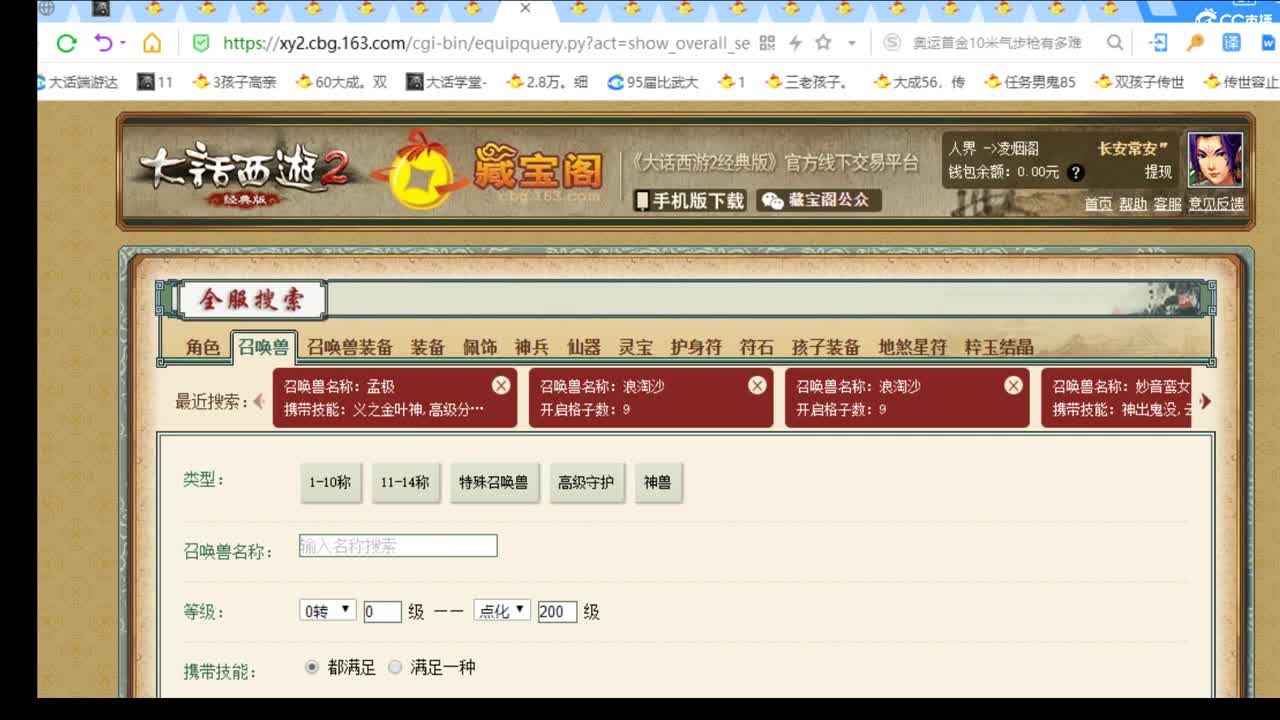Click the lightning speed-mode icon
Screen dimensions: 1280x720
pos(796,43)
